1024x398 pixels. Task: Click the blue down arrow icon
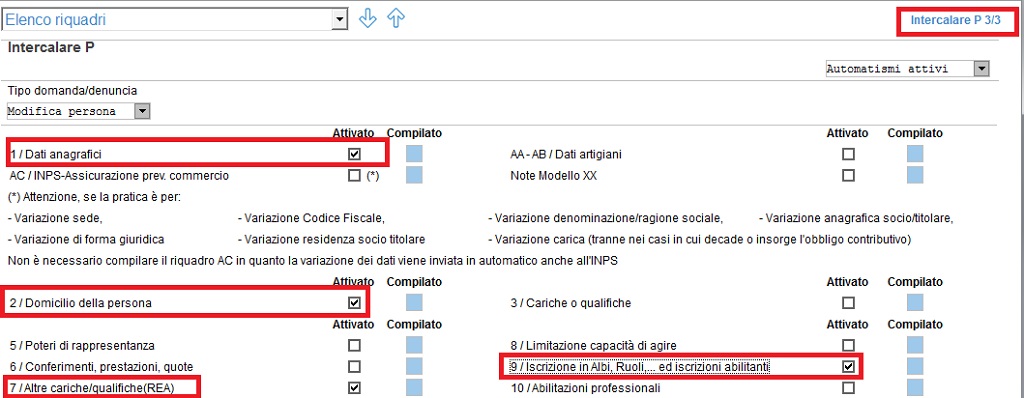coord(368,19)
